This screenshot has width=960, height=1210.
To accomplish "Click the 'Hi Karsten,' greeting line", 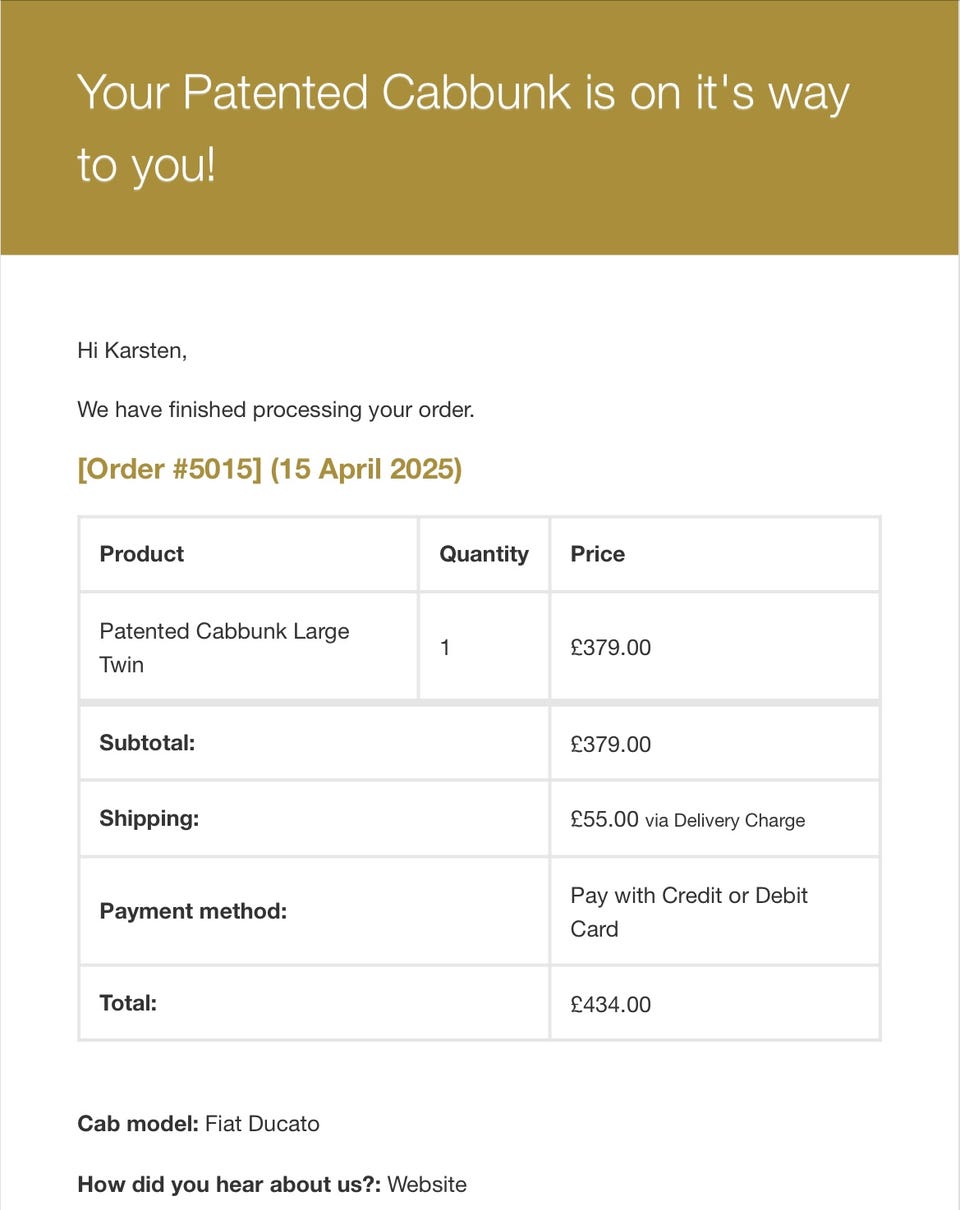I will 132,351.
